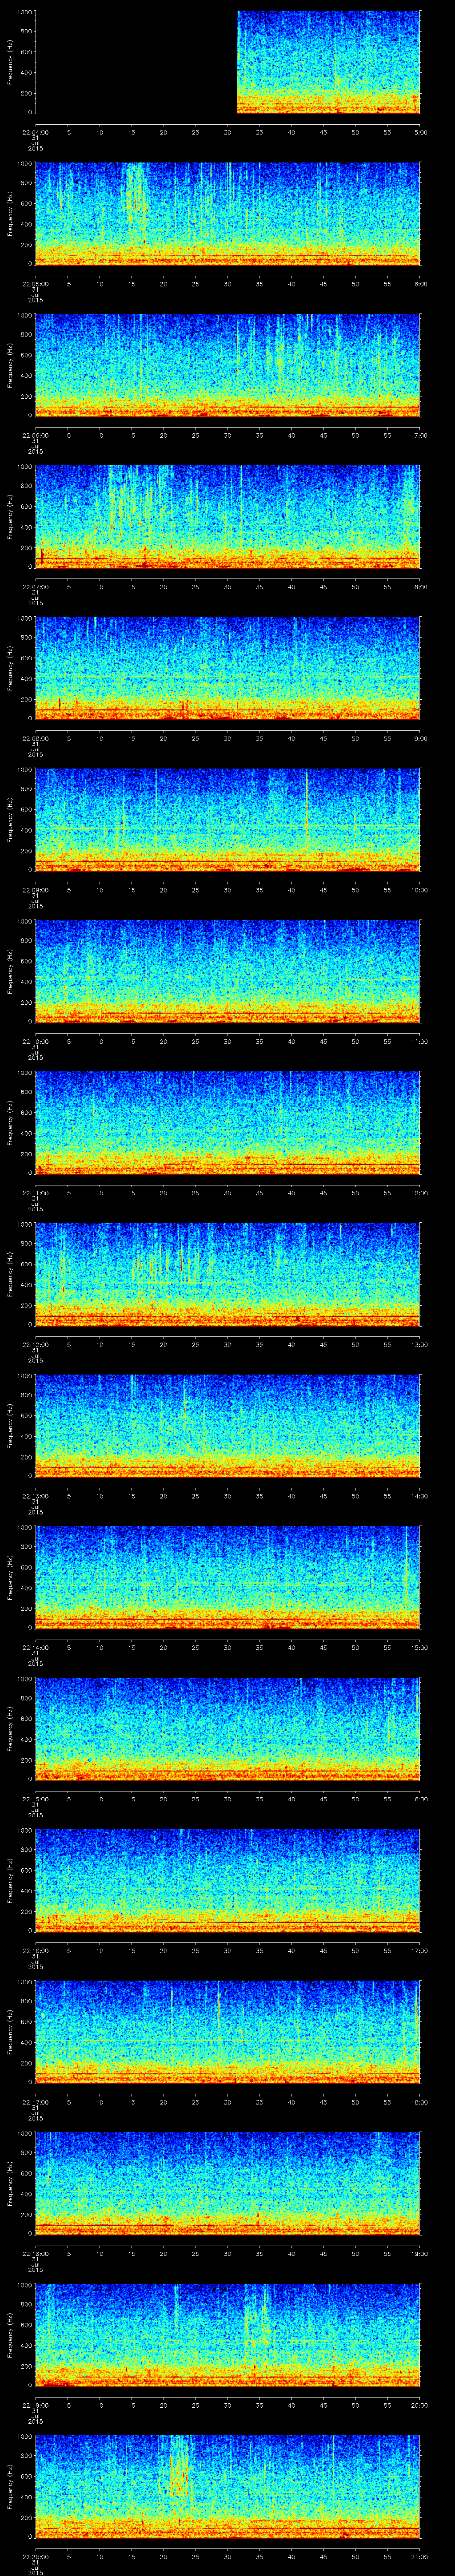Click the '22:11:00' start time label

pyautogui.click(x=35, y=1192)
